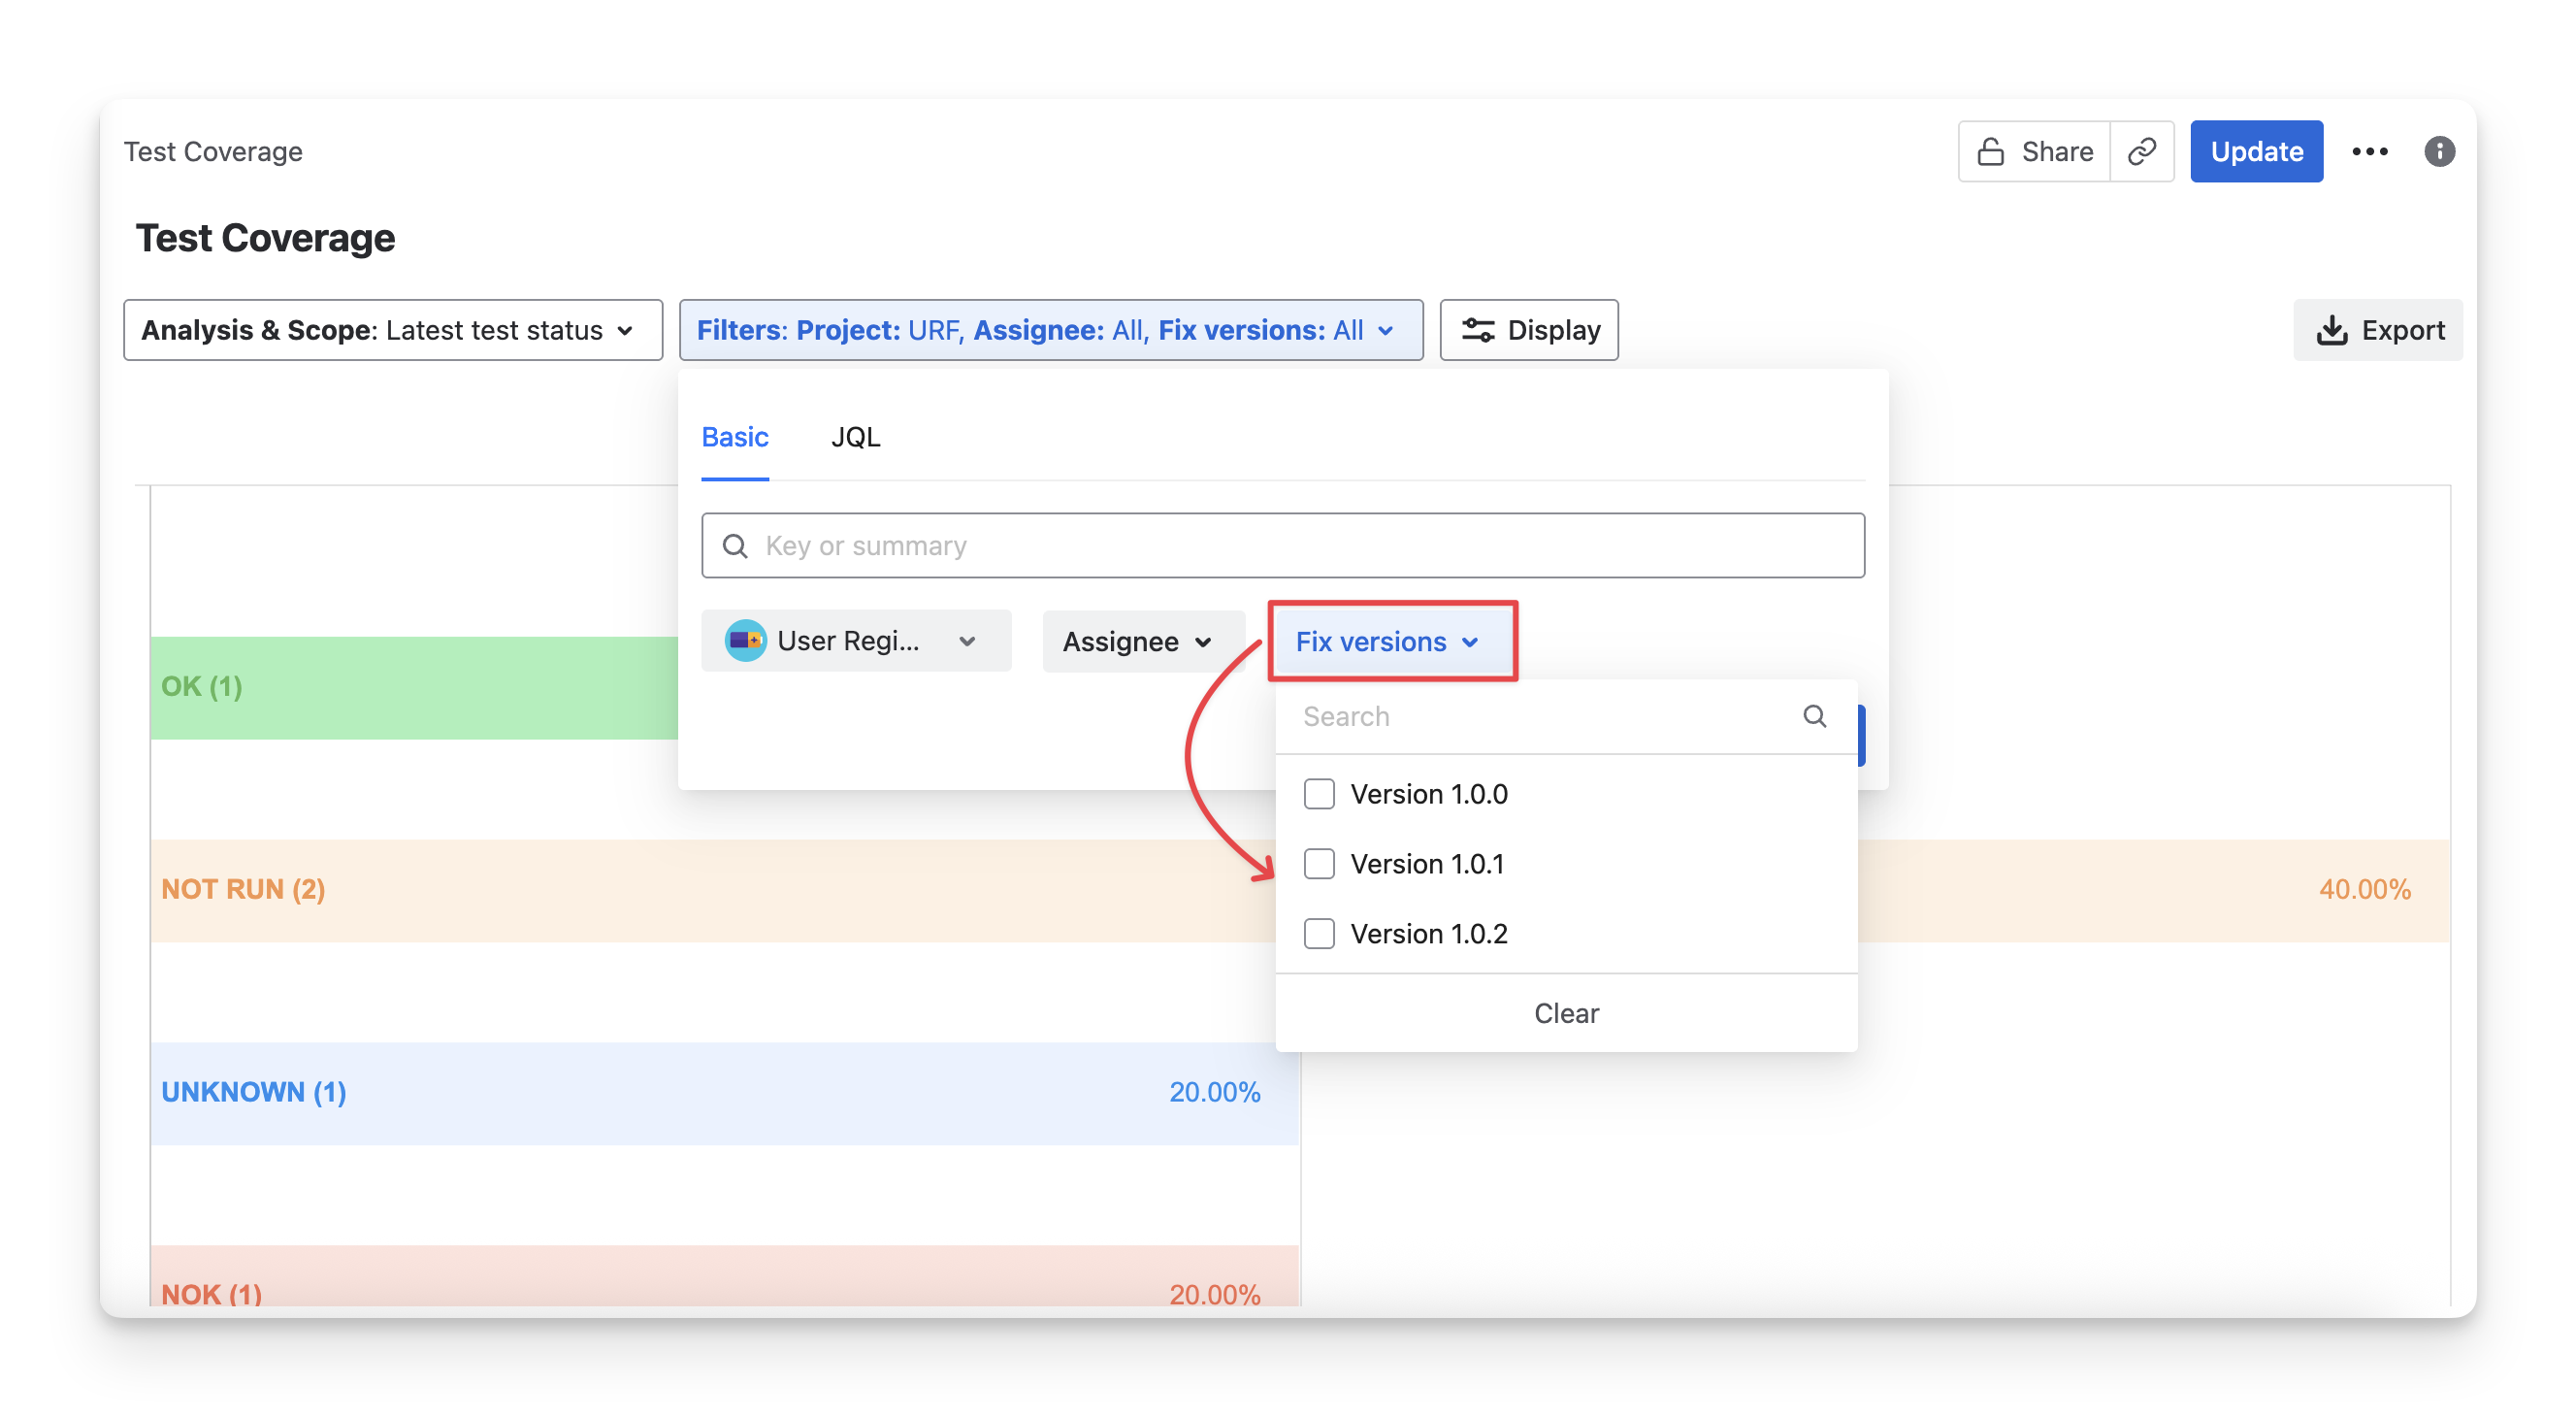Click the info circle icon
Screen dimensions: 2576x1417
point(2439,152)
